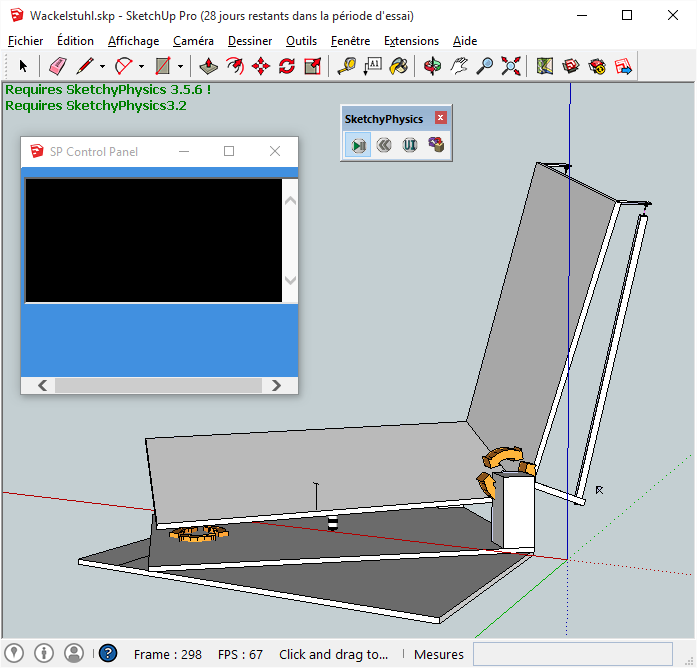The image size is (697, 668).
Task: Click right scroll arrow in SP Control Panel
Action: coord(276,385)
